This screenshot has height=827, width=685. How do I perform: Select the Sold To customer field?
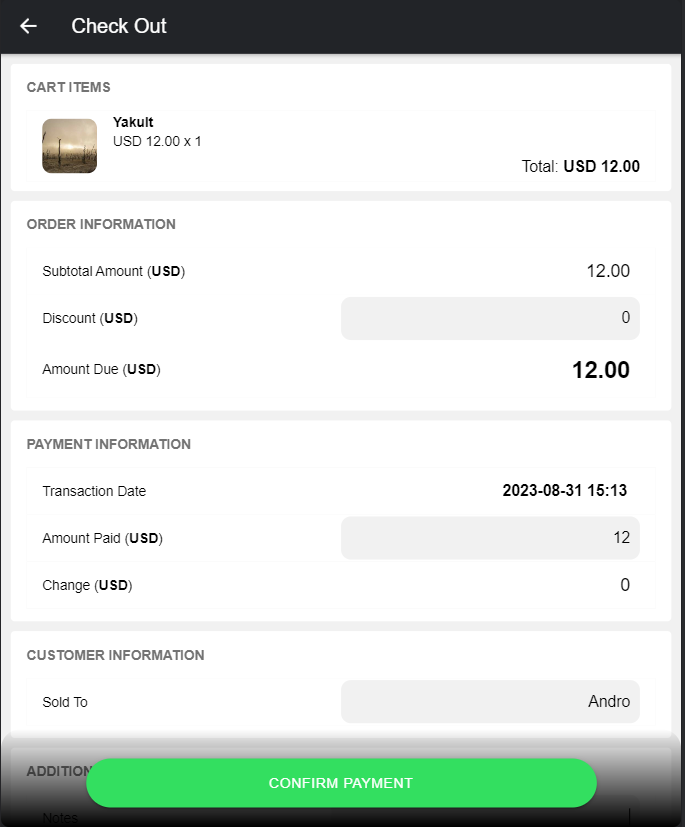(x=490, y=702)
